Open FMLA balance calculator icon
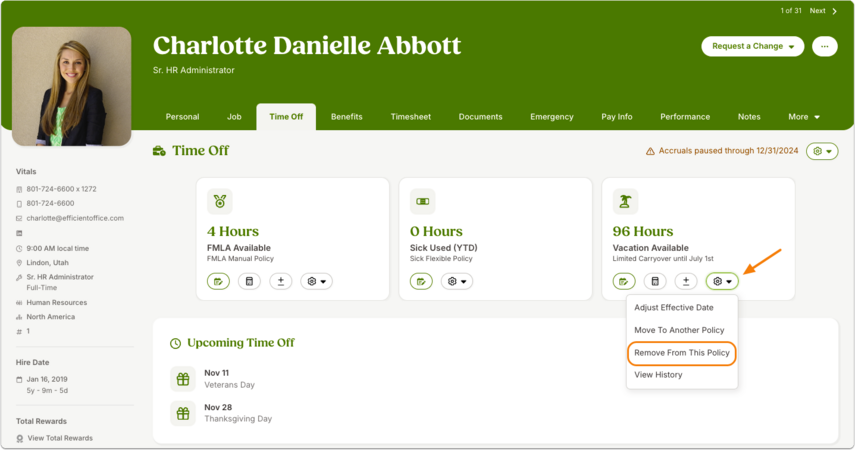Screen dimensions: 855x450 pos(249,281)
